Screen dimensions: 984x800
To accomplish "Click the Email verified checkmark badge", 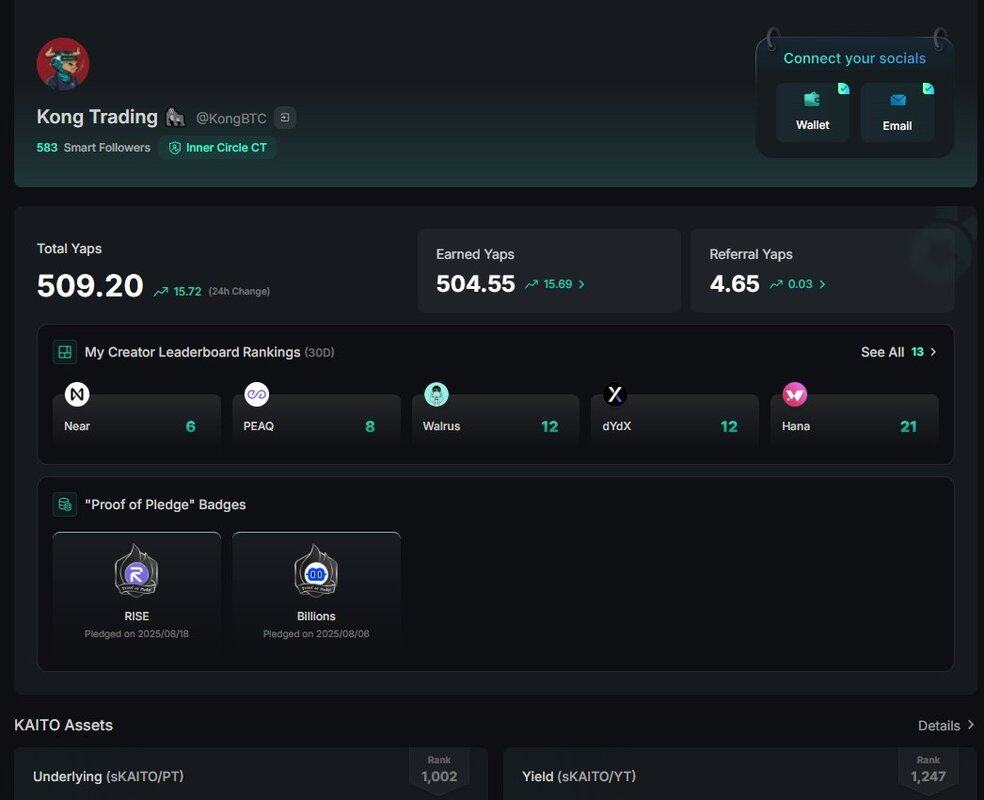I will (x=928, y=88).
